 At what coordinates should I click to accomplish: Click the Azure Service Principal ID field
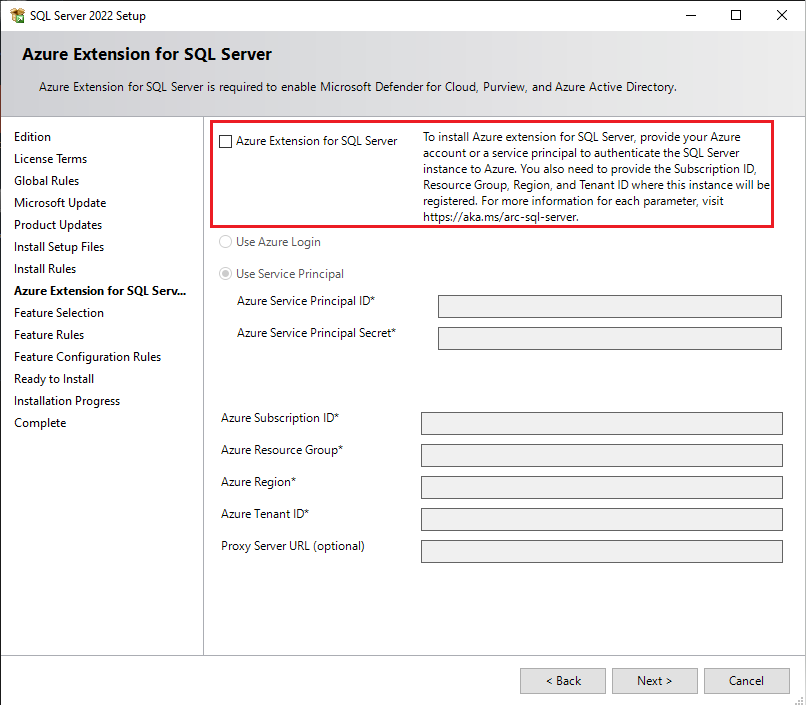pos(609,306)
